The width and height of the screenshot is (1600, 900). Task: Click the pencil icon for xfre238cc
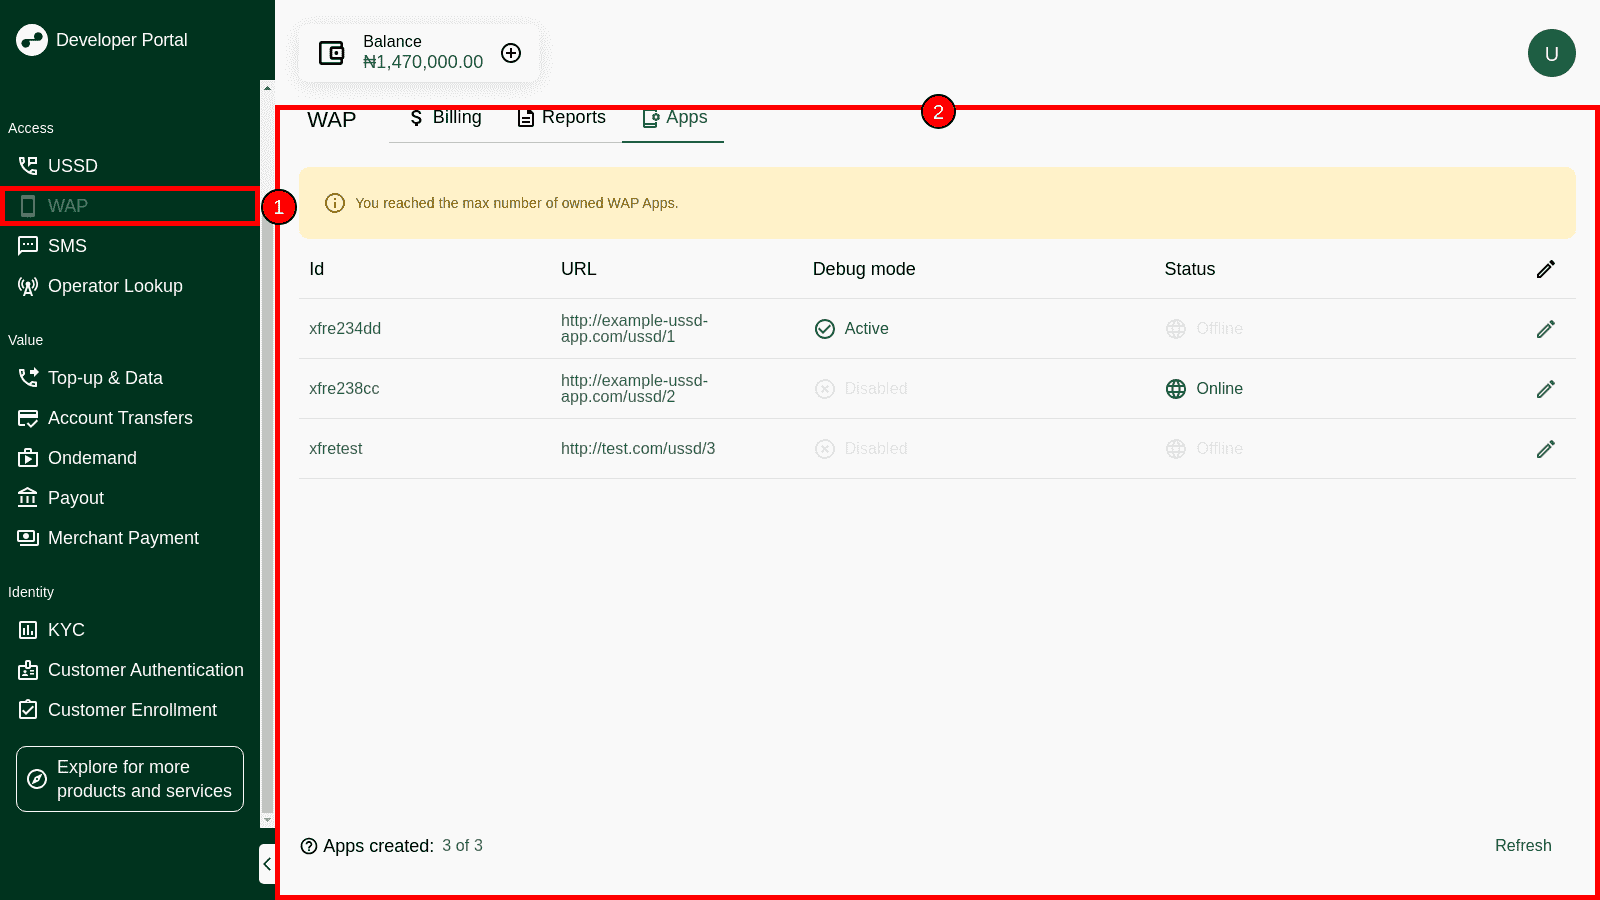click(1545, 389)
